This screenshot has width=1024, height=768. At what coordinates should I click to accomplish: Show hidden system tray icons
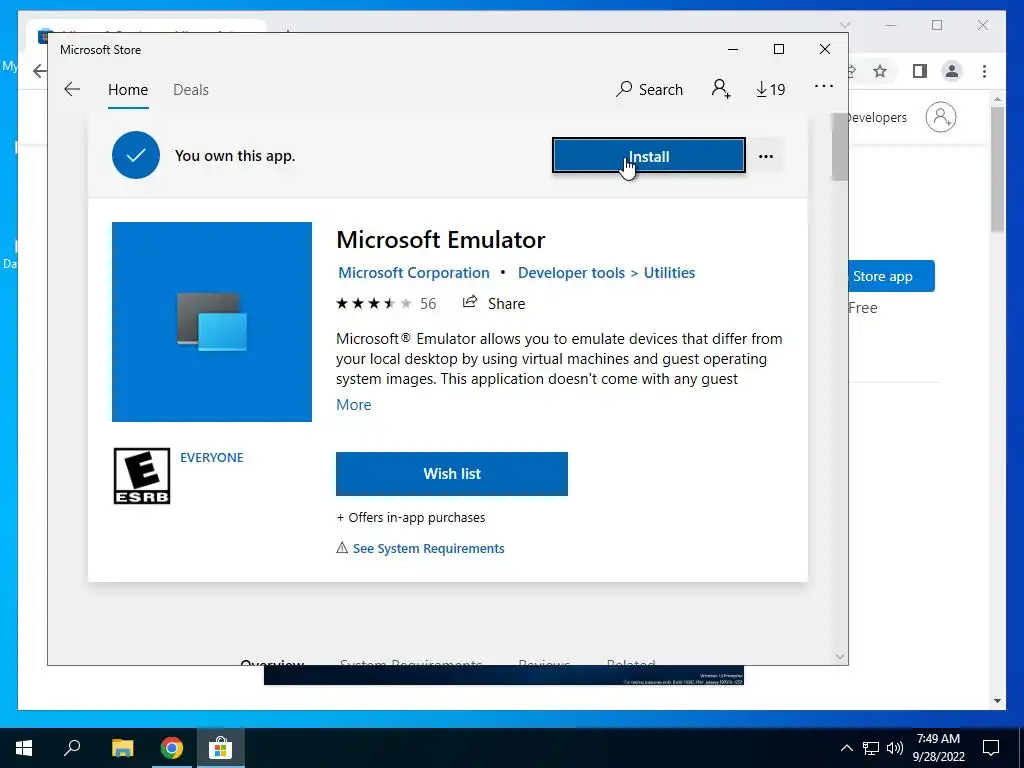[x=846, y=748]
